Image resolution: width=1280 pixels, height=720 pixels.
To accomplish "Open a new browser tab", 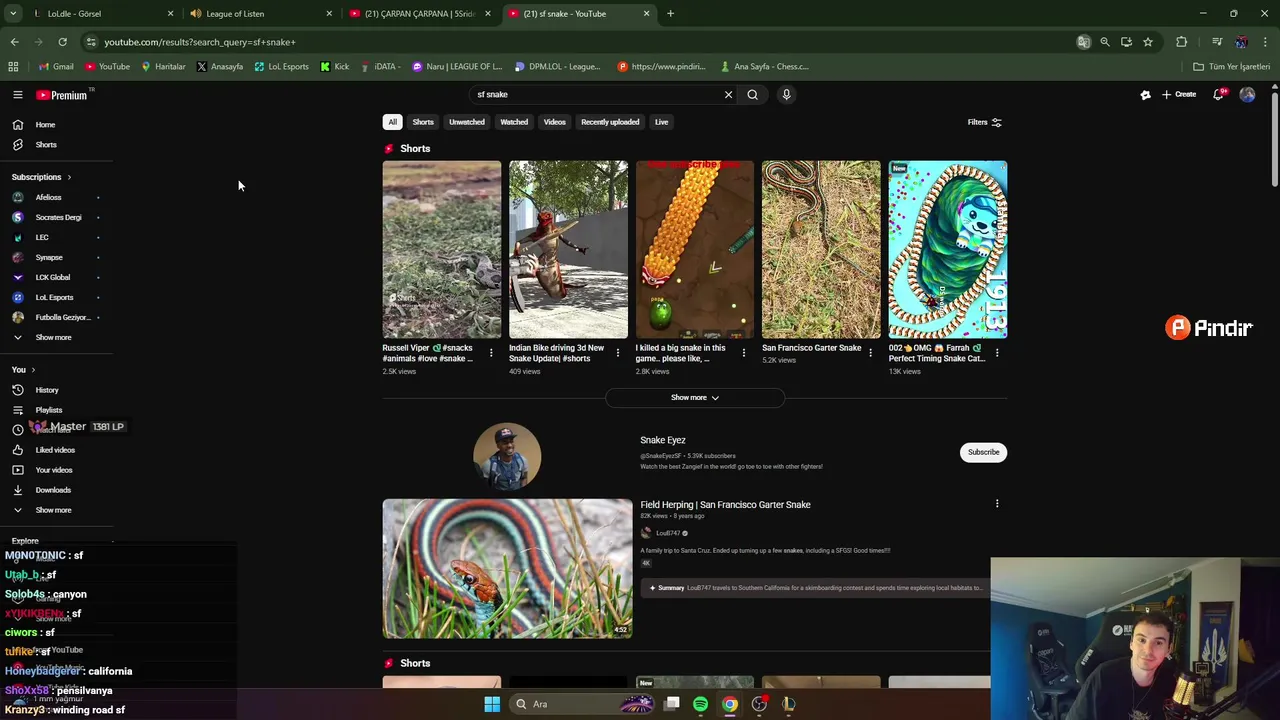I will [x=670, y=14].
